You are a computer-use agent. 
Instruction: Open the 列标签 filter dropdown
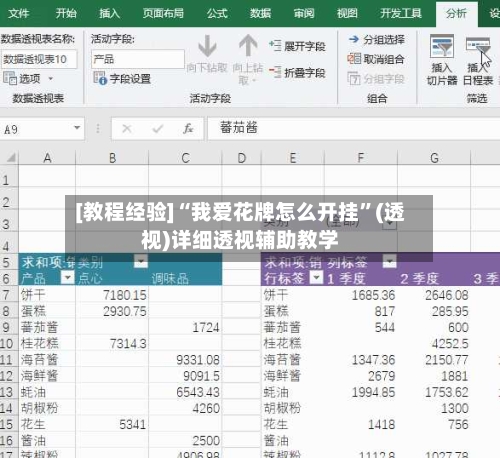tap(389, 261)
